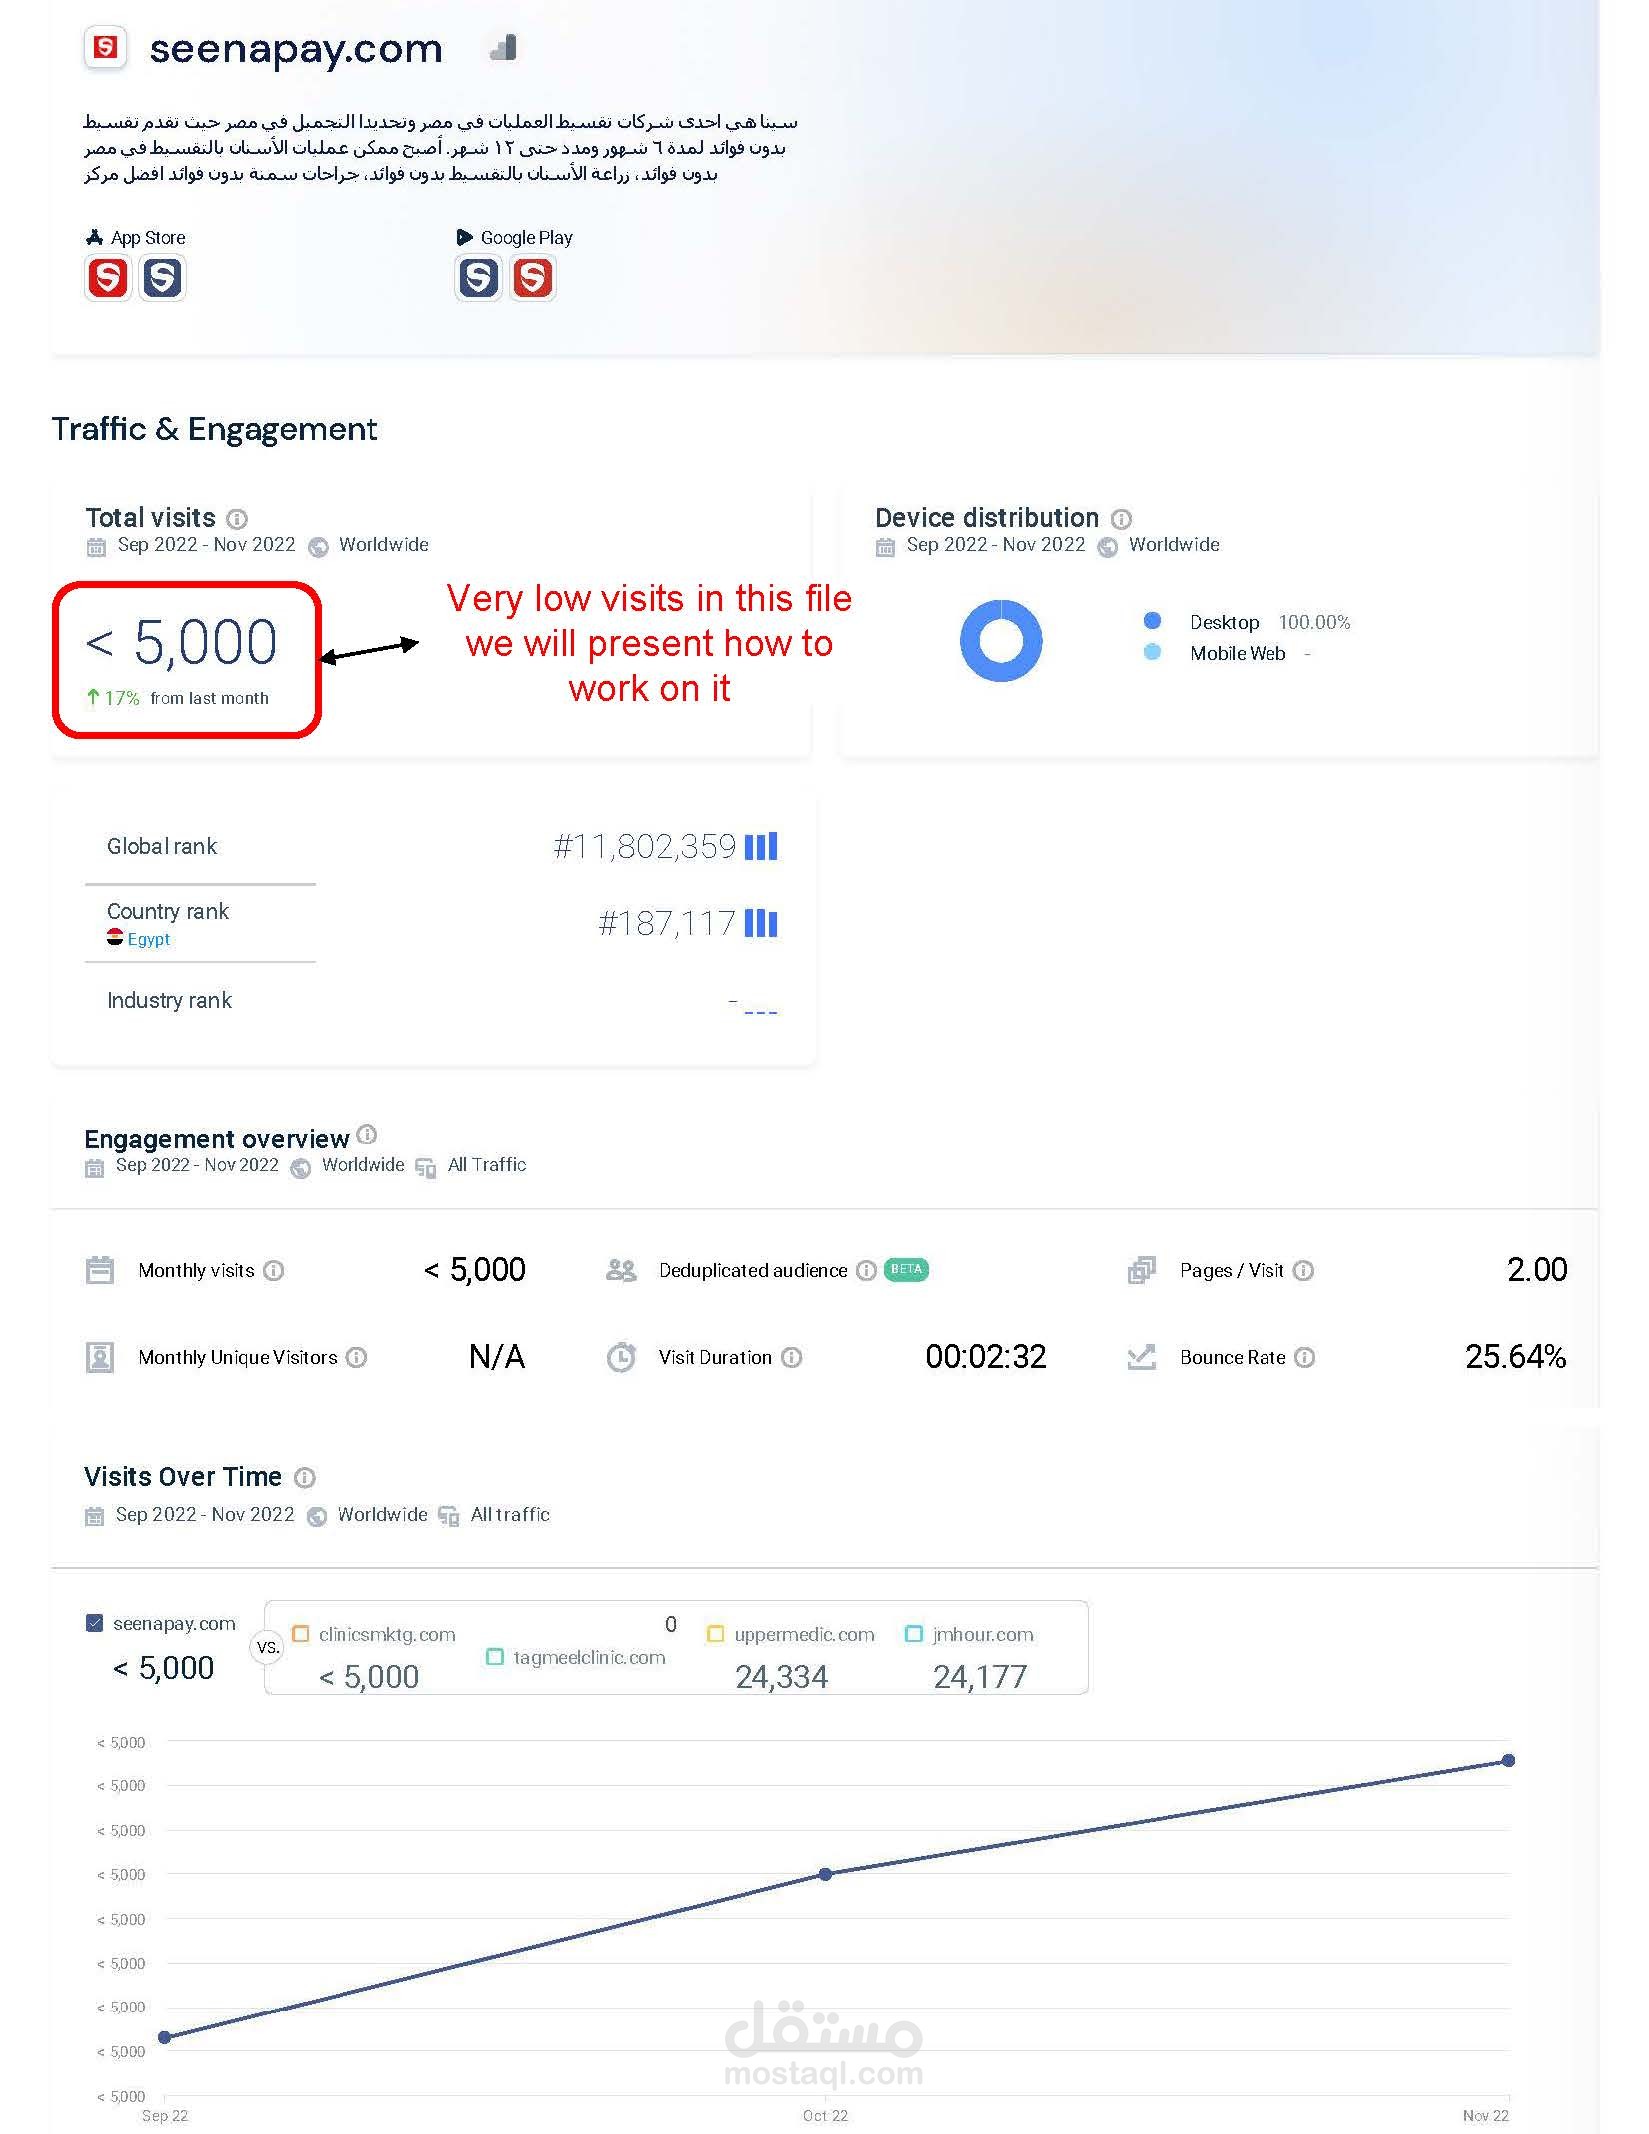Show info tooltip for Deduplicated audience
1649x2134 pixels.
pyautogui.click(x=867, y=1270)
